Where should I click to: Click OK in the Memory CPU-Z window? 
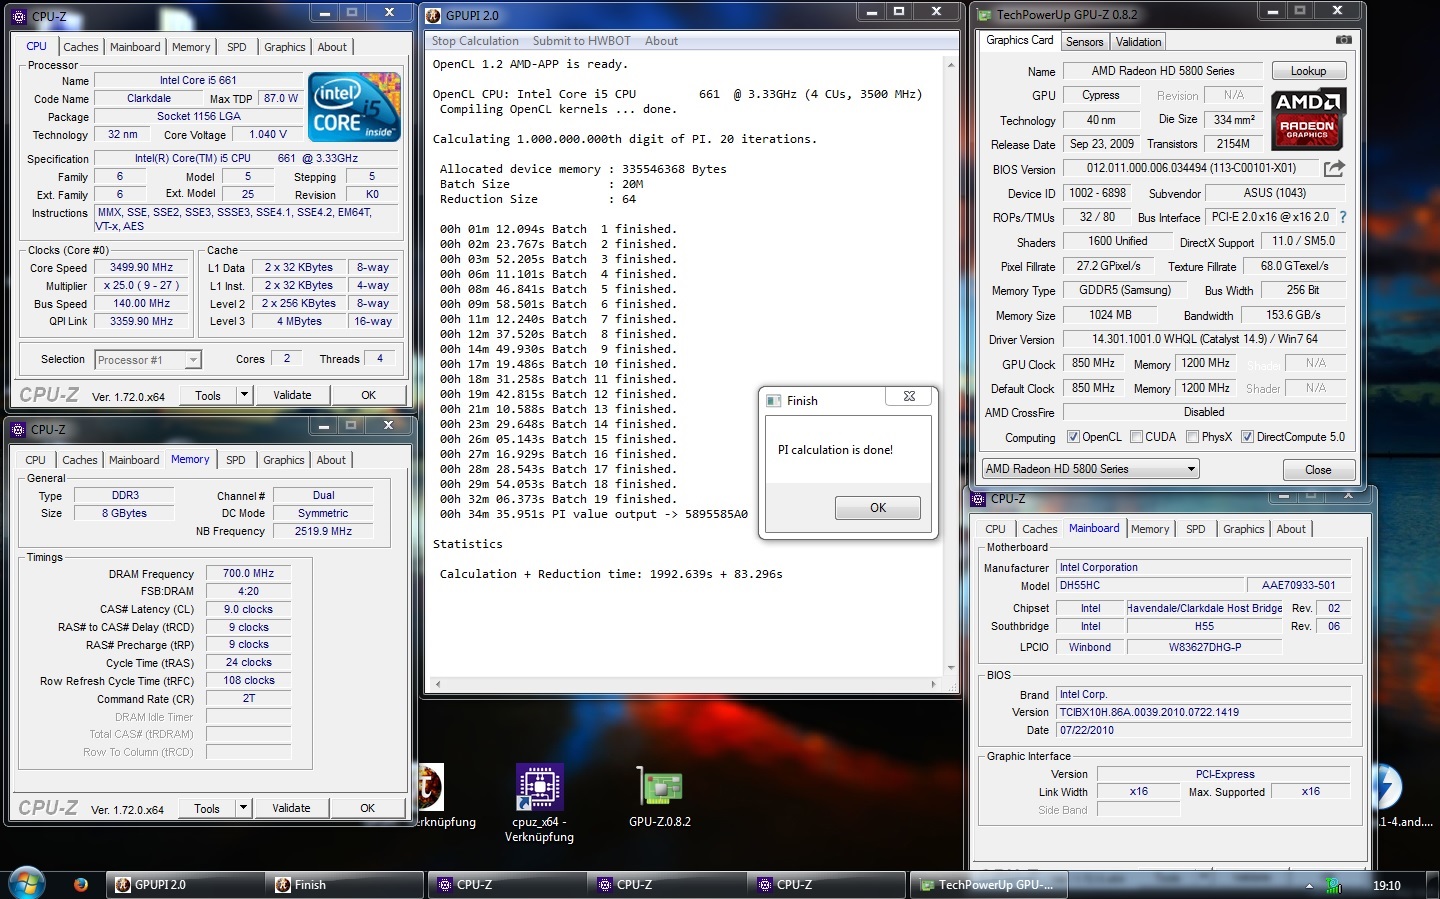tap(367, 808)
